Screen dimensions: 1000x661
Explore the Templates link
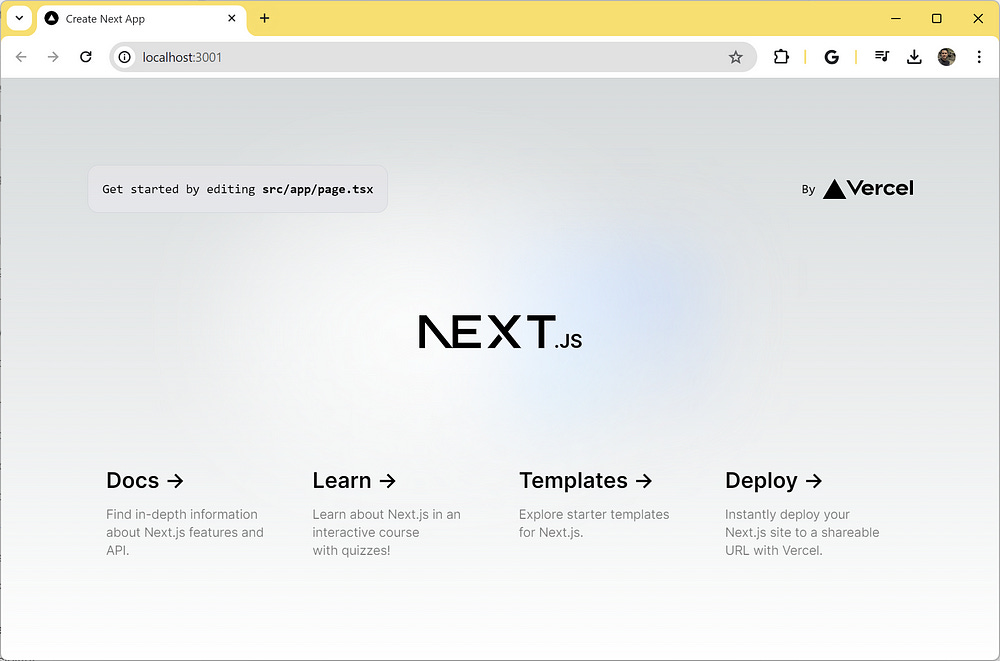(x=586, y=481)
